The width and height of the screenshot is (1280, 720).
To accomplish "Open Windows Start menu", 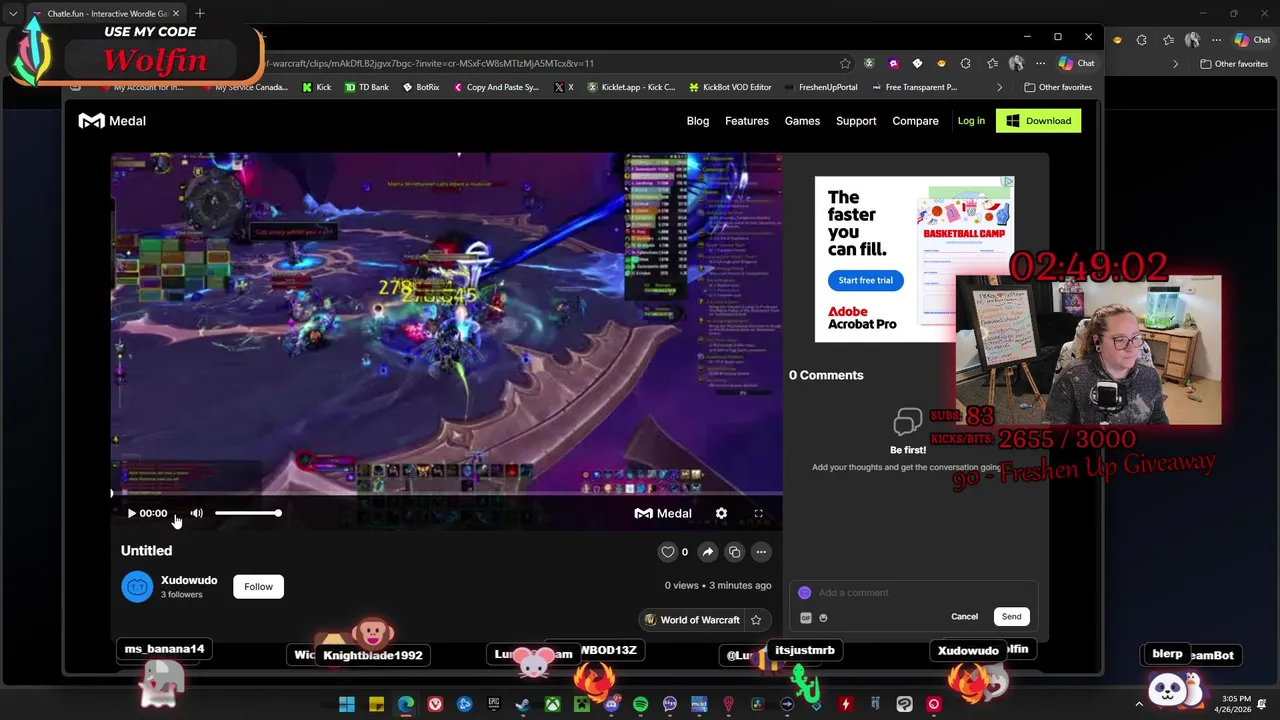I will (346, 704).
